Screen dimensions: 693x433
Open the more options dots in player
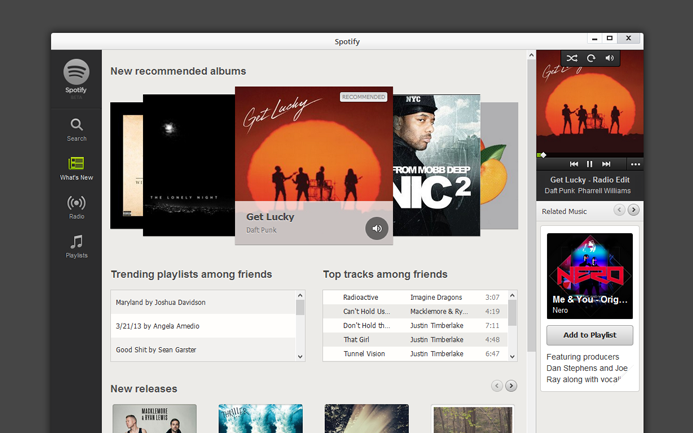pyautogui.click(x=636, y=164)
